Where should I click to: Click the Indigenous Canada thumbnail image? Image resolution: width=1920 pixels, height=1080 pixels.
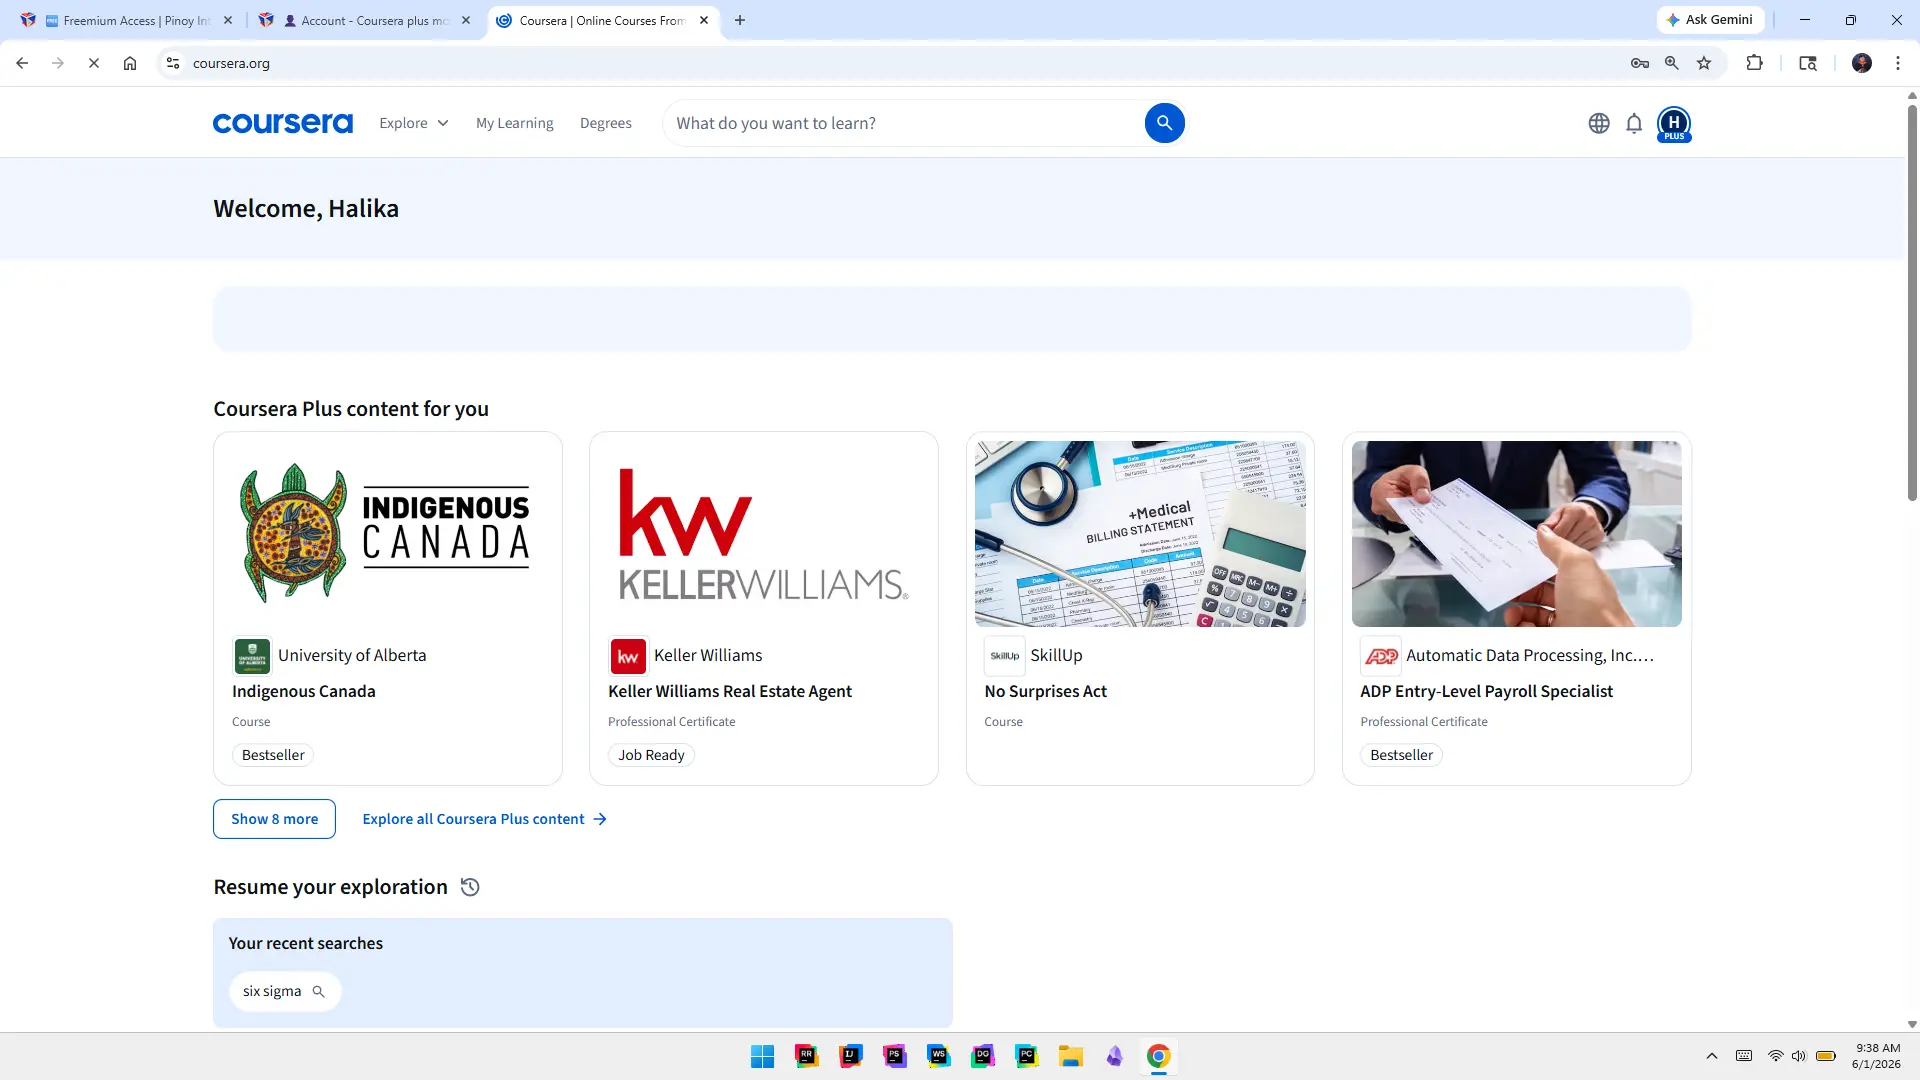click(x=388, y=534)
